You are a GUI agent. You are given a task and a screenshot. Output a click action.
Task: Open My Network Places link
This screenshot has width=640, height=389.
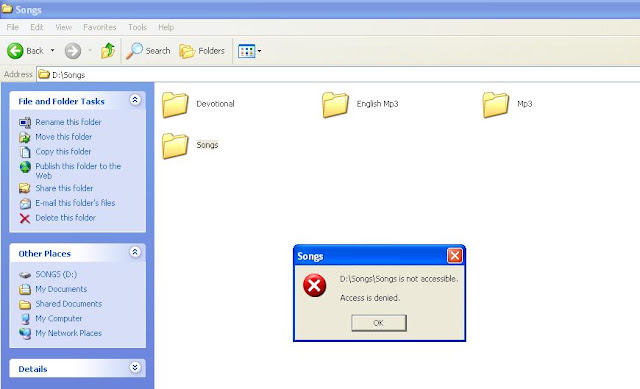tap(68, 333)
